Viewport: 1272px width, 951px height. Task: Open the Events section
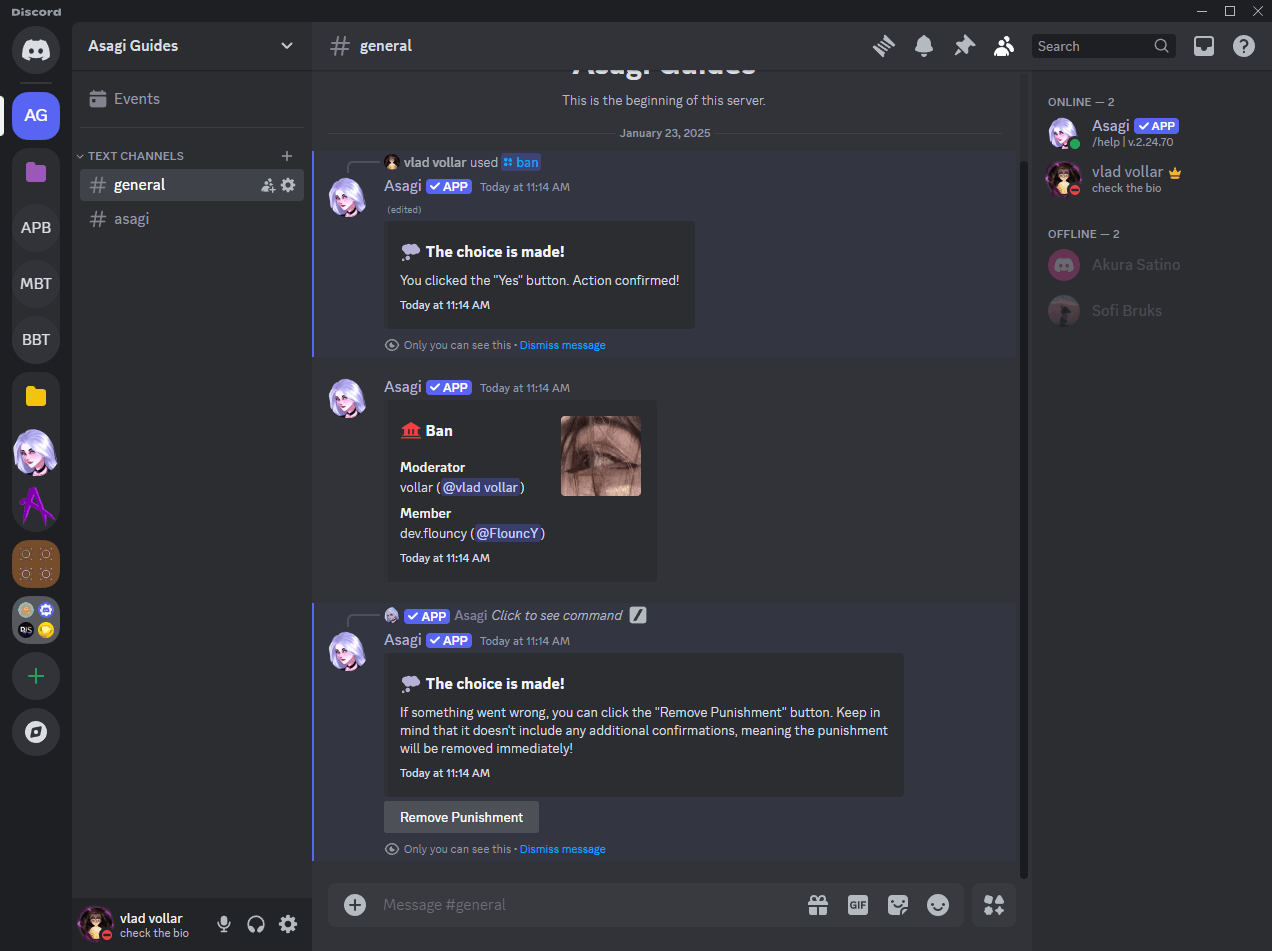point(190,99)
